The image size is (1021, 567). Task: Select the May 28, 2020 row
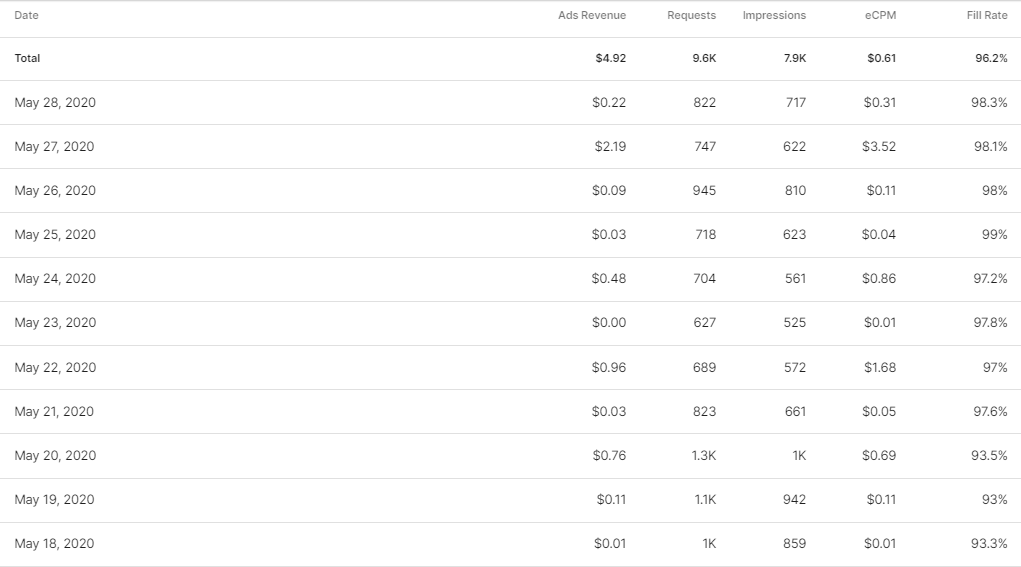(55, 103)
